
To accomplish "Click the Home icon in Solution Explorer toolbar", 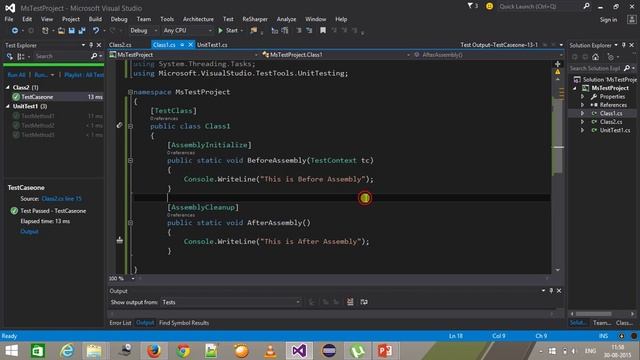I will pyautogui.click(x=596, y=57).
